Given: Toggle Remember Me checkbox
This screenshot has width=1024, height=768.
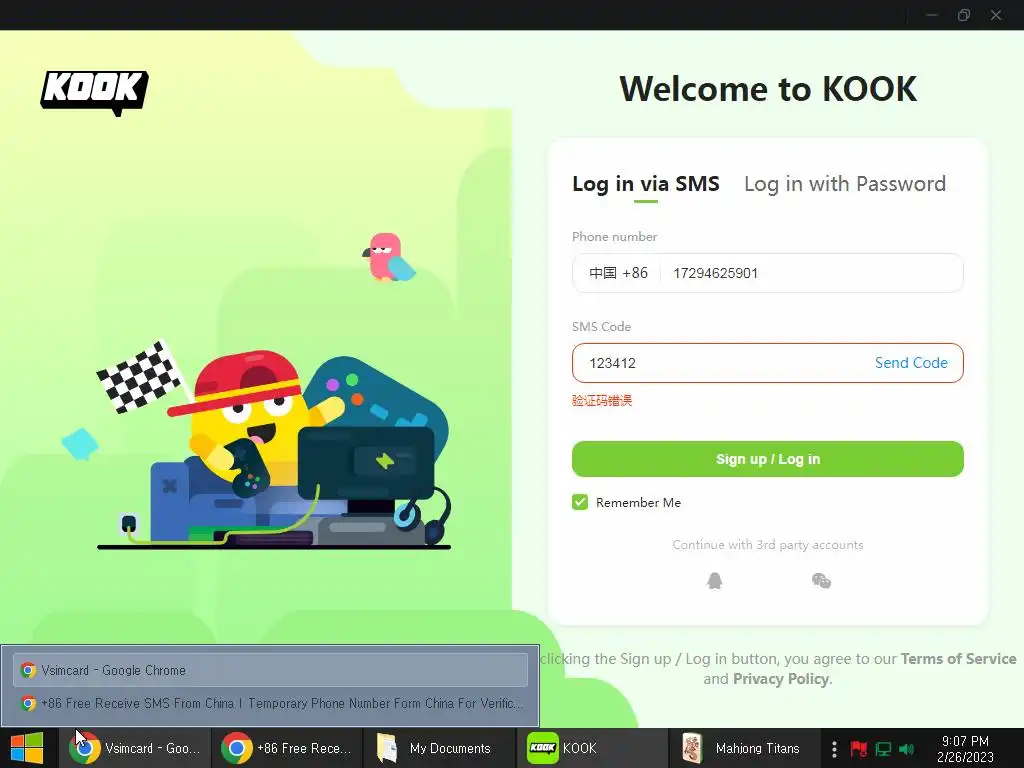Looking at the screenshot, I should (x=580, y=502).
